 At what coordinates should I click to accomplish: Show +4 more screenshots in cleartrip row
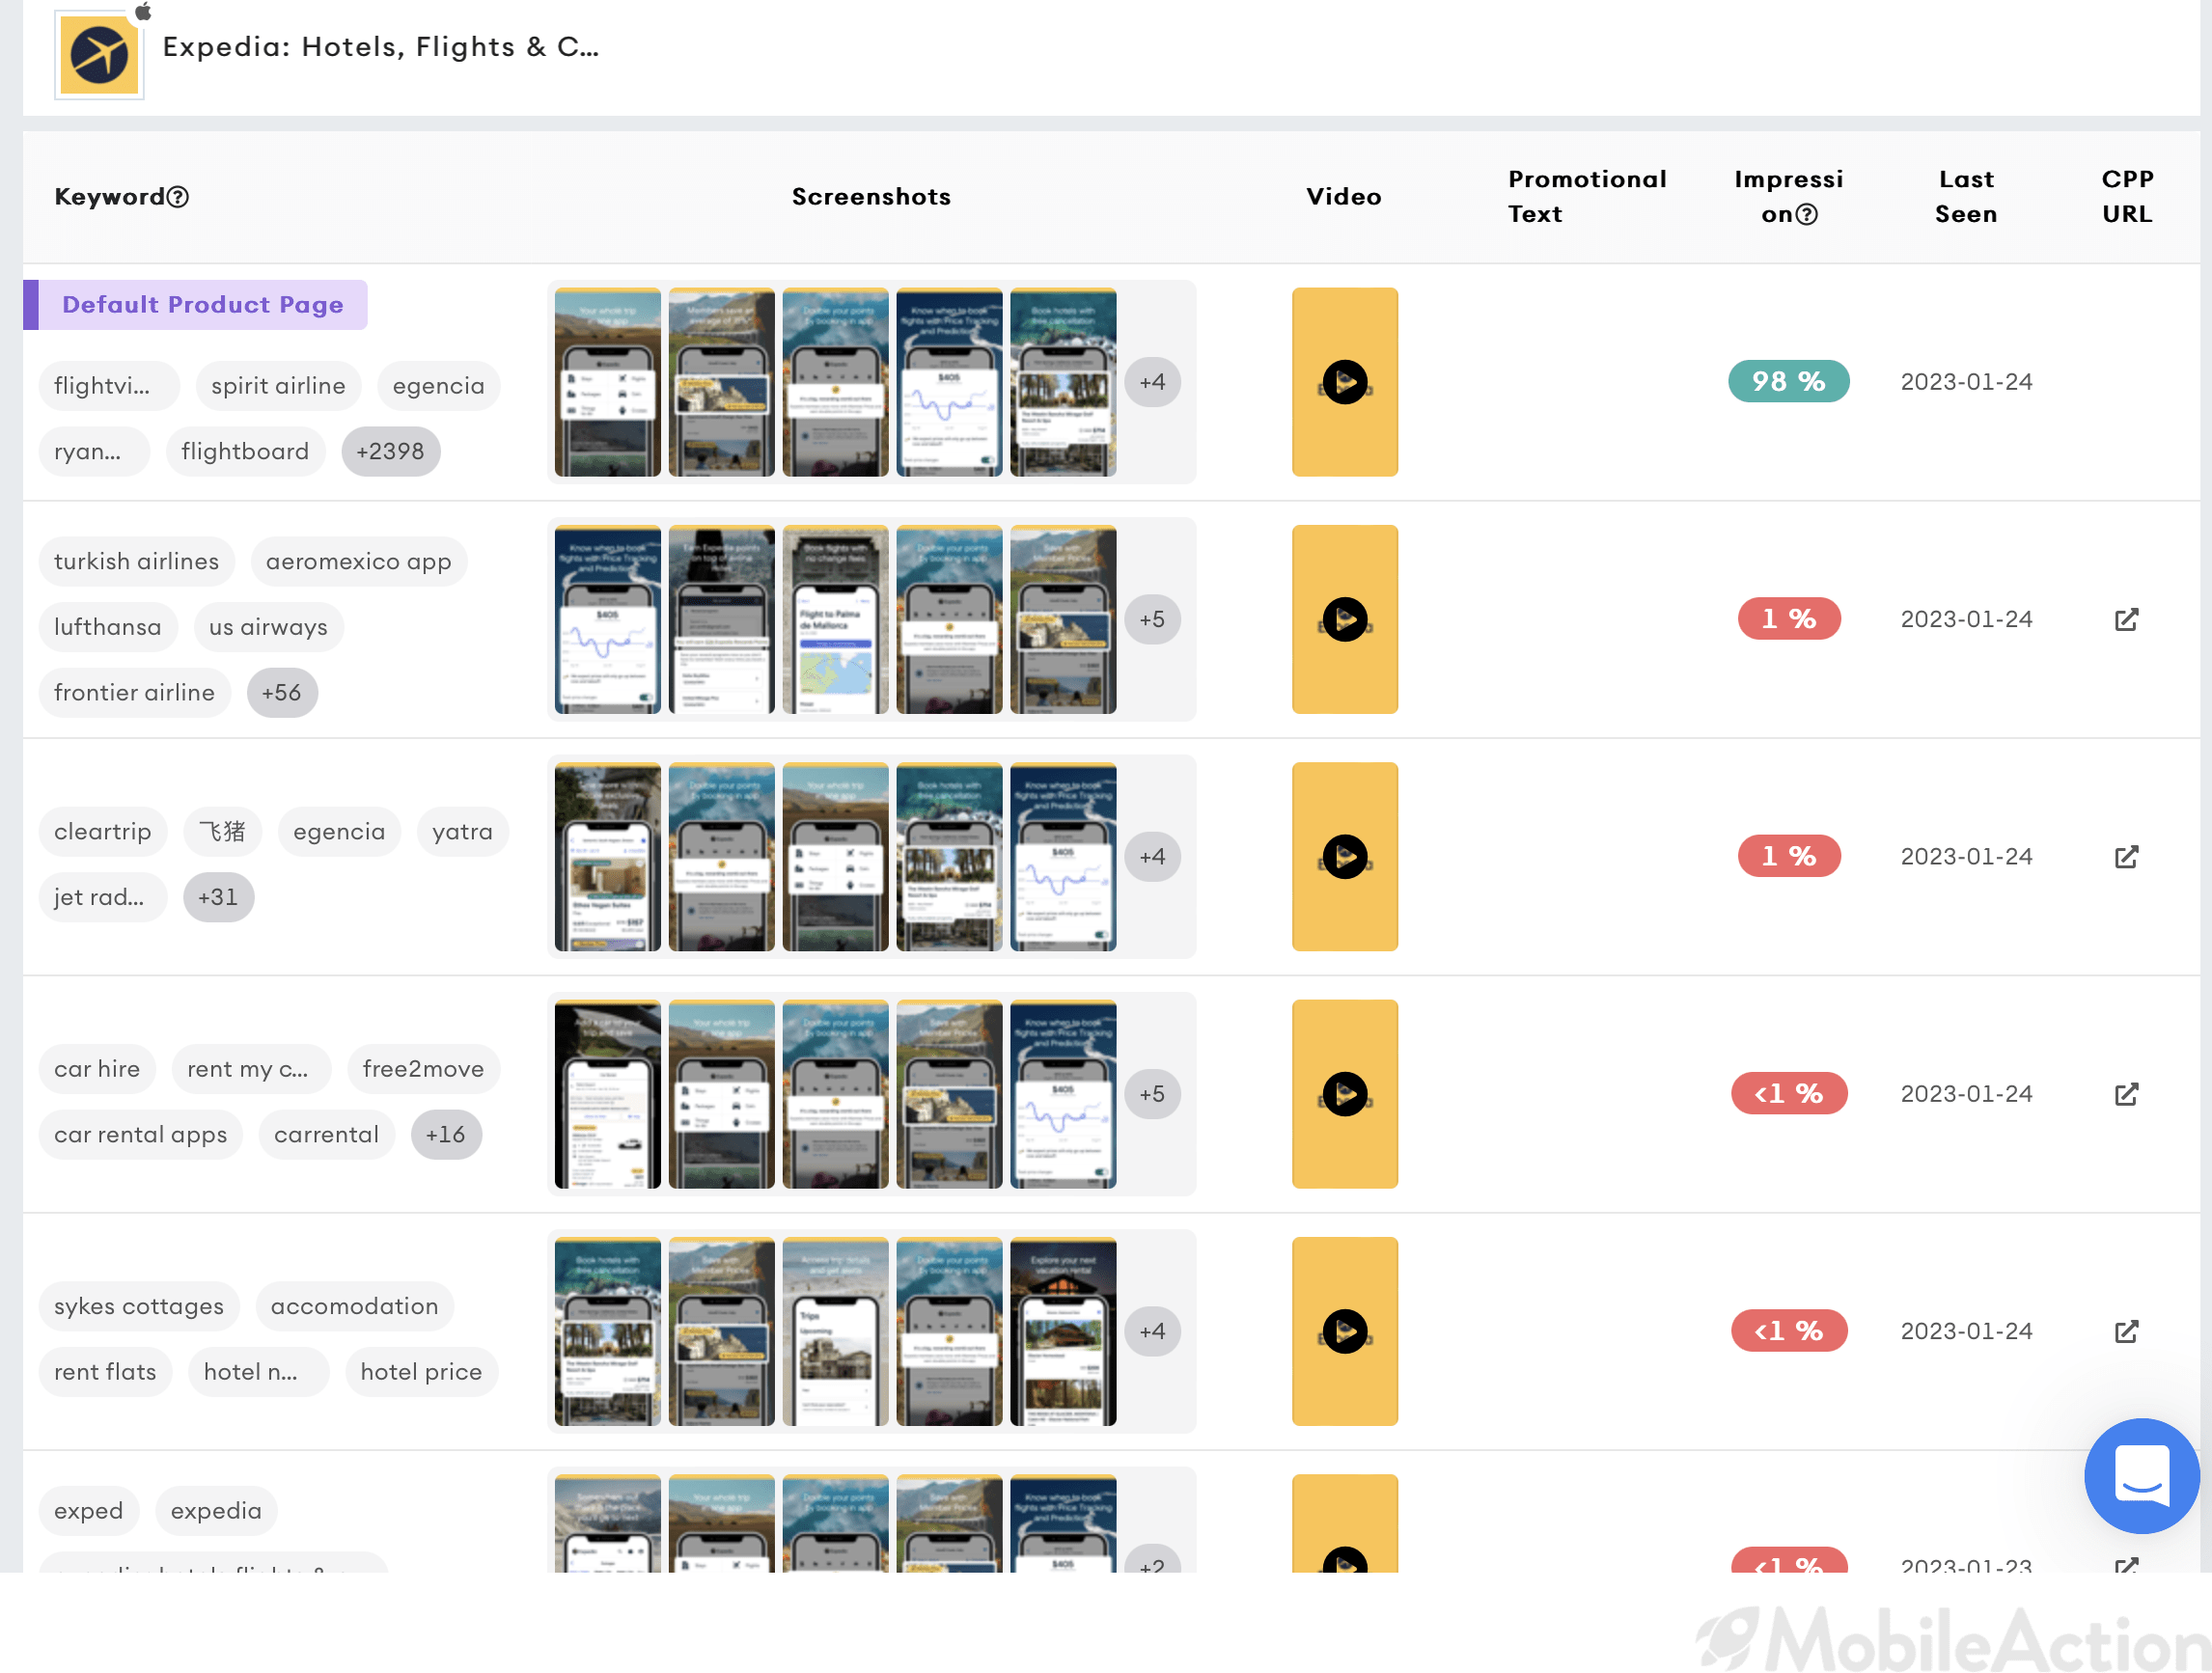1152,857
